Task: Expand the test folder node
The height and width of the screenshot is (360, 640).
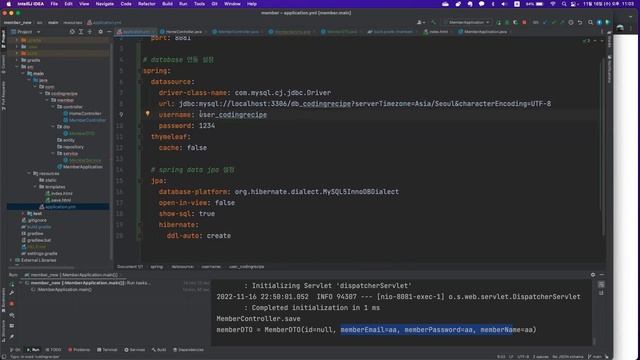Action: [x=23, y=213]
